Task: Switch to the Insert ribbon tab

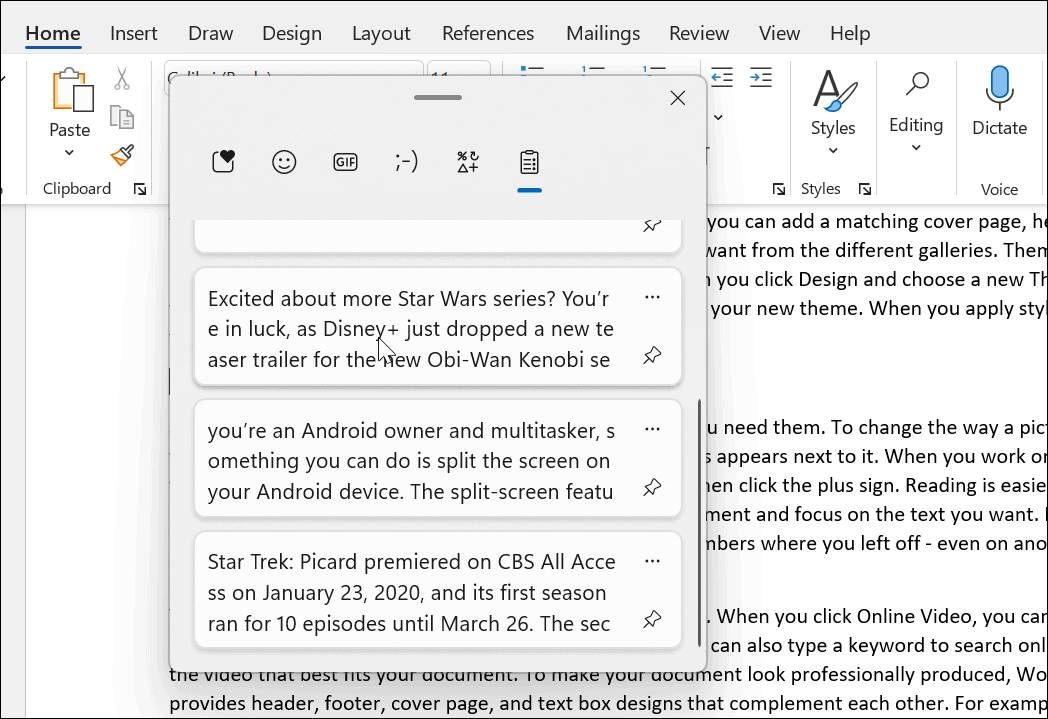Action: (134, 33)
